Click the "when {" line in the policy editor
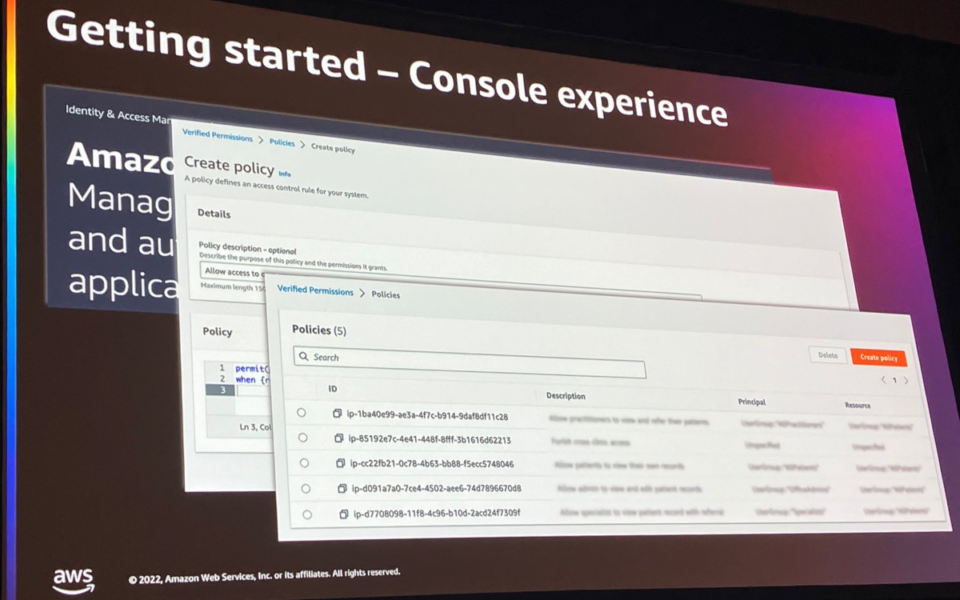 click(x=252, y=380)
